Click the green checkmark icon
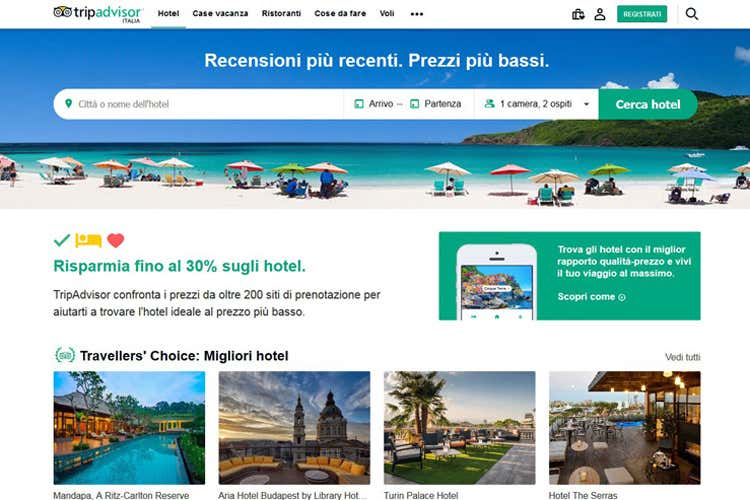Image resolution: width=750 pixels, height=500 pixels. click(x=62, y=240)
